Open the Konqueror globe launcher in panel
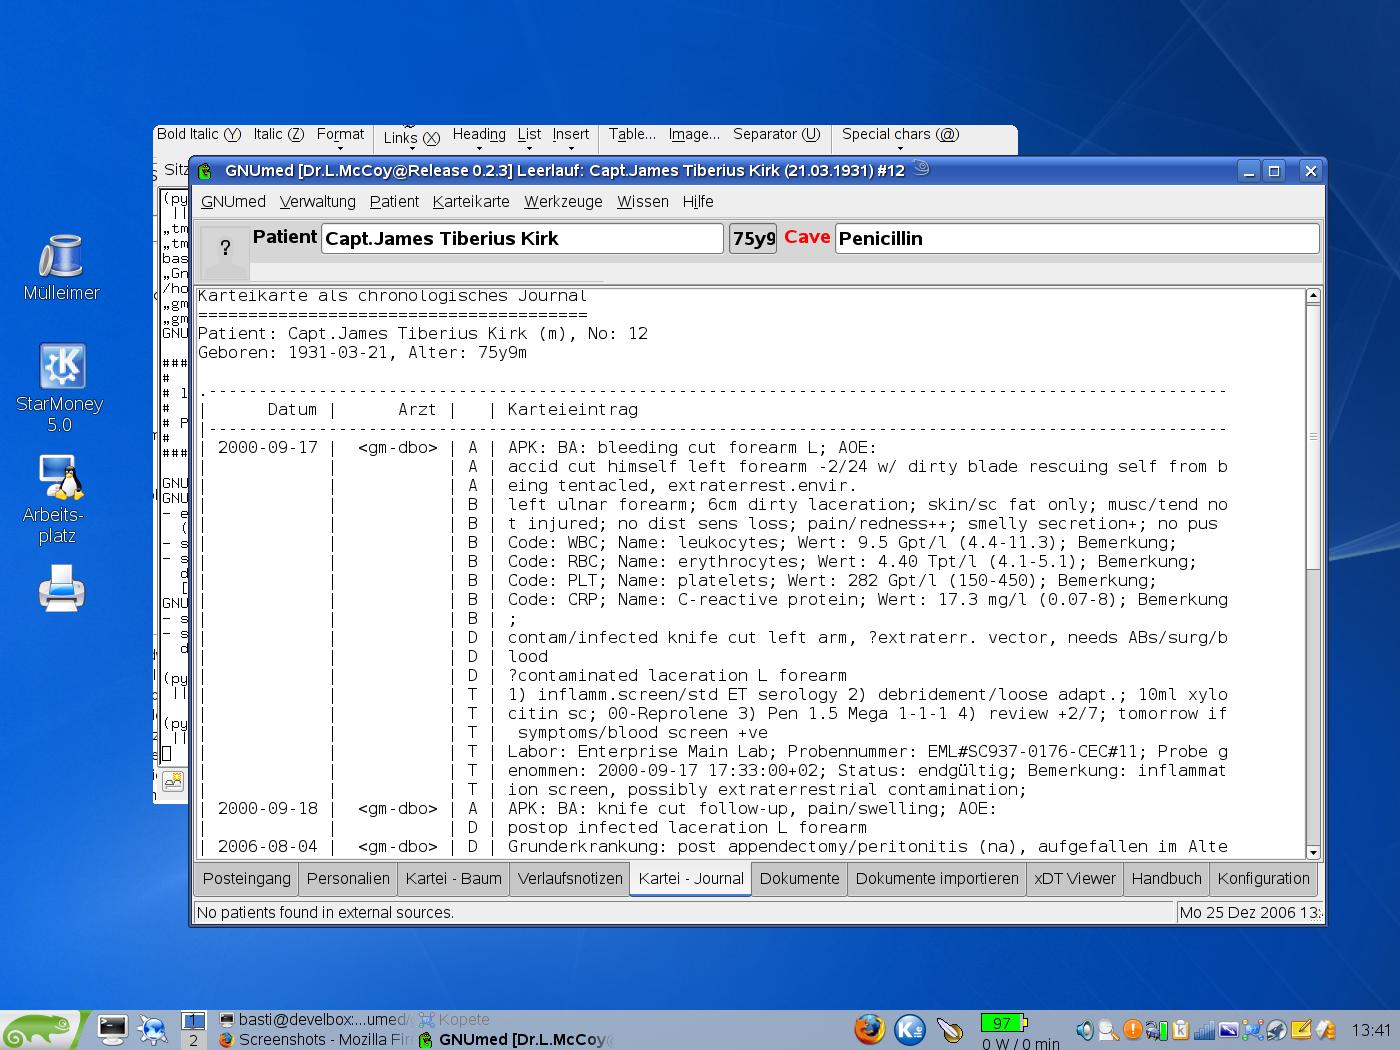1400x1050 pixels. pyautogui.click(x=152, y=1029)
